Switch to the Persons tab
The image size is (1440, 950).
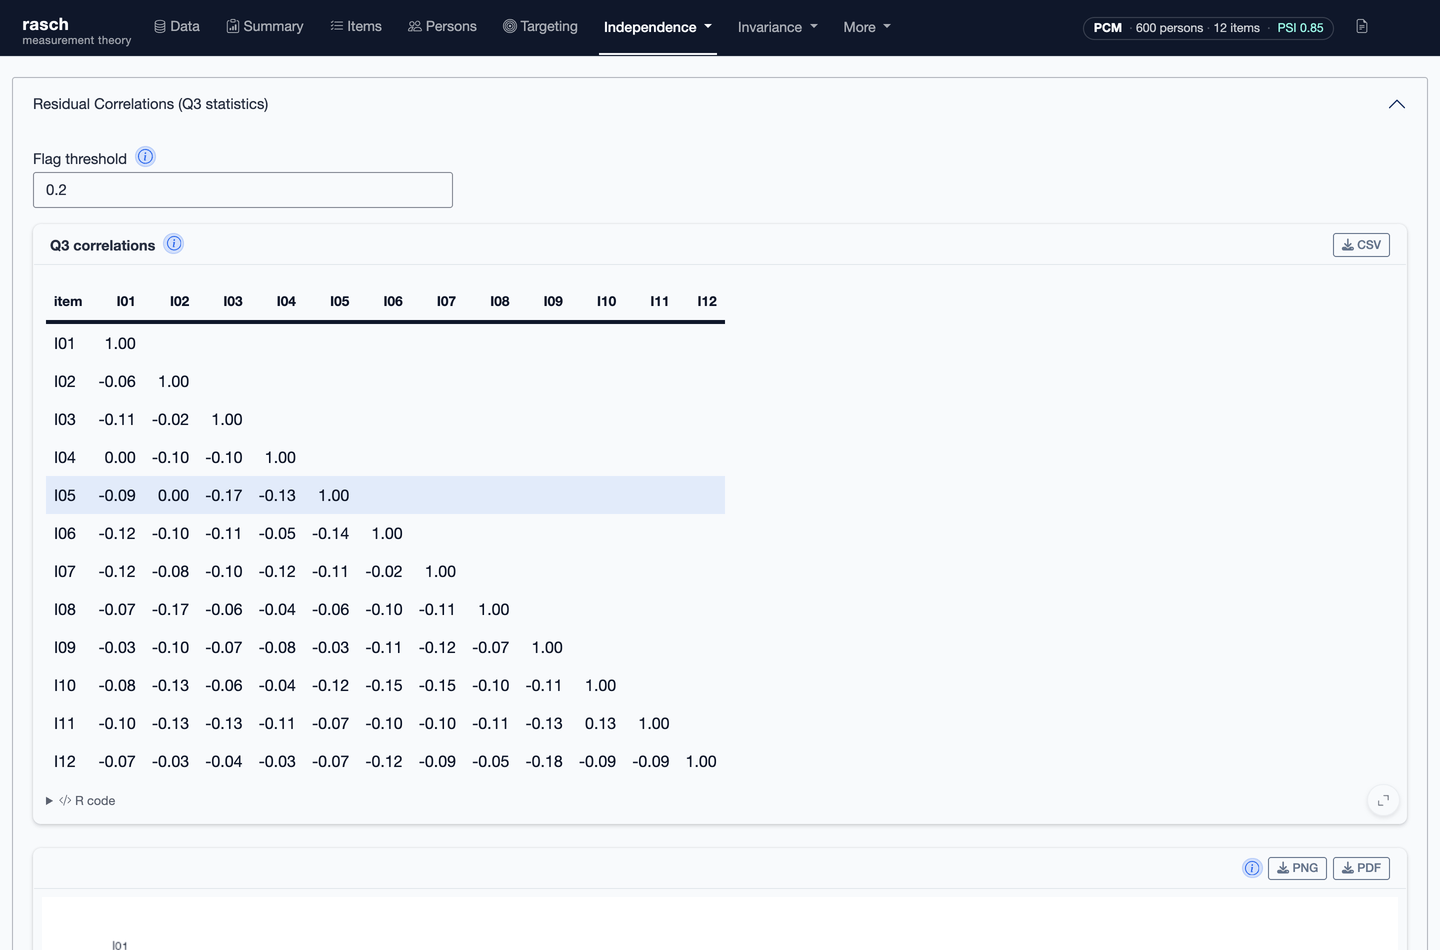tap(442, 27)
